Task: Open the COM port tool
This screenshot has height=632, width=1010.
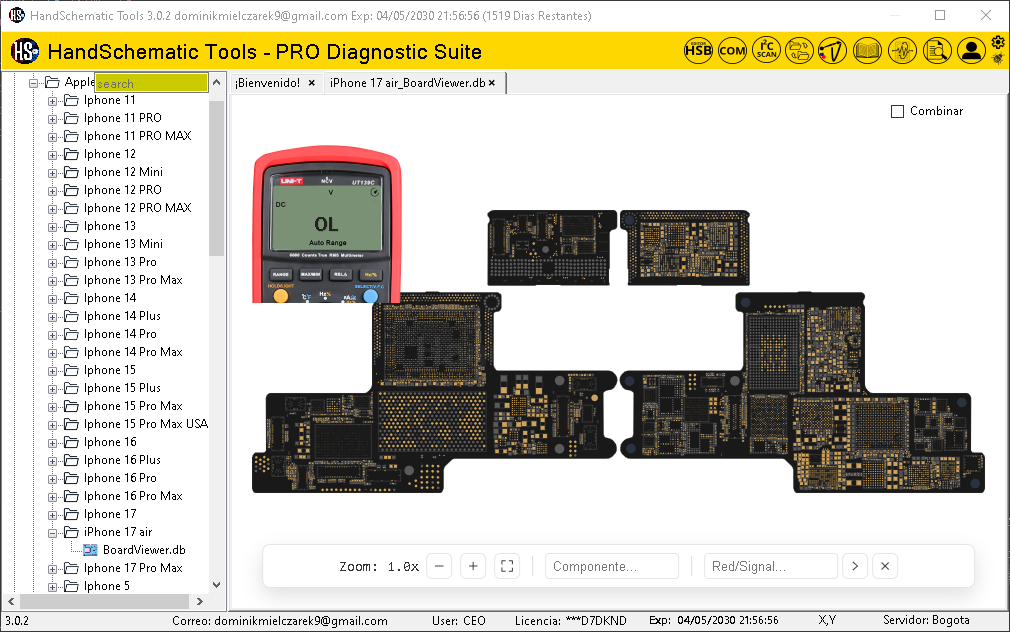Action: [x=732, y=50]
